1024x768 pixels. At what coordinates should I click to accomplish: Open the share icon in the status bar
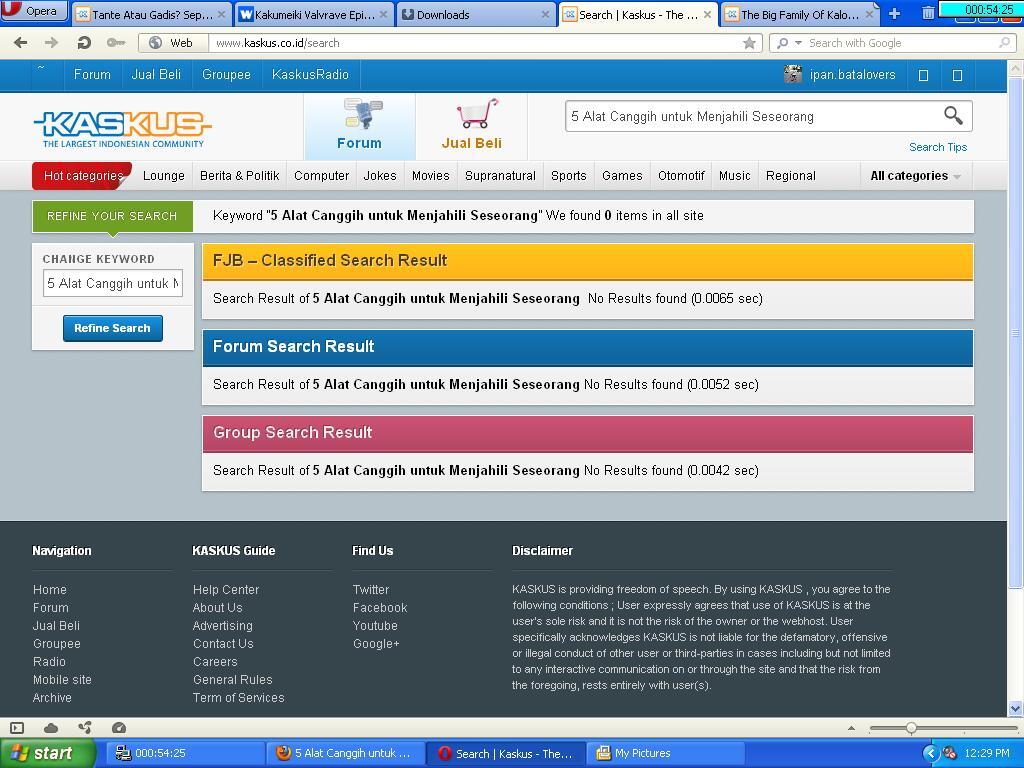point(85,727)
